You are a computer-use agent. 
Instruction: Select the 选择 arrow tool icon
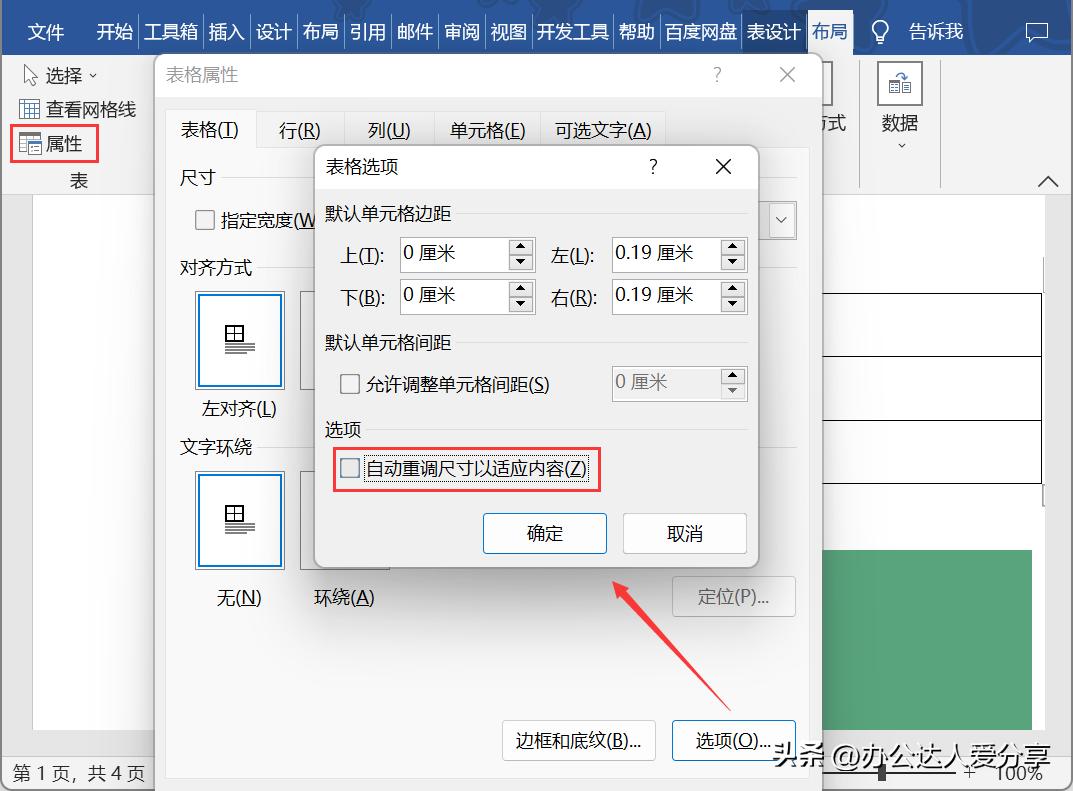(30, 75)
